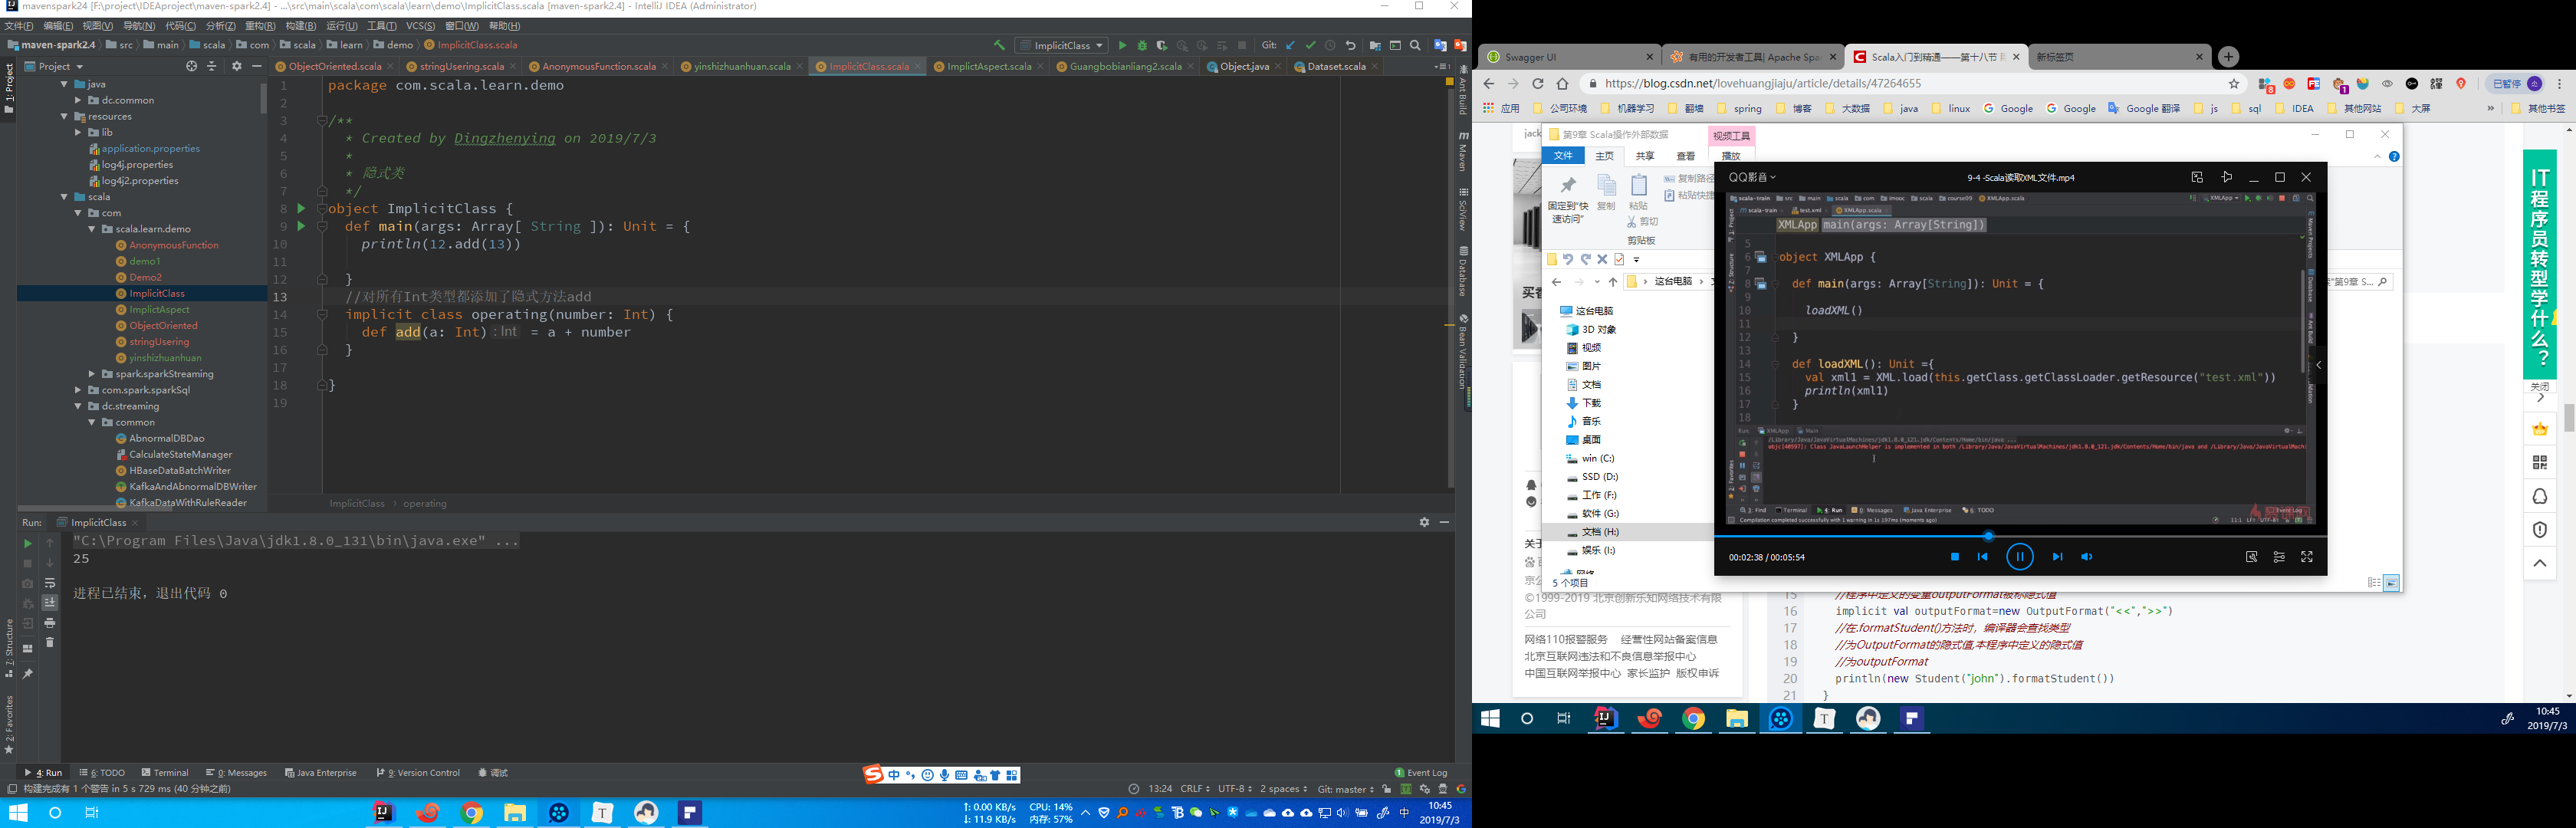Expand the spark.sparkStreaming package
This screenshot has height=828, width=2576.
point(91,374)
